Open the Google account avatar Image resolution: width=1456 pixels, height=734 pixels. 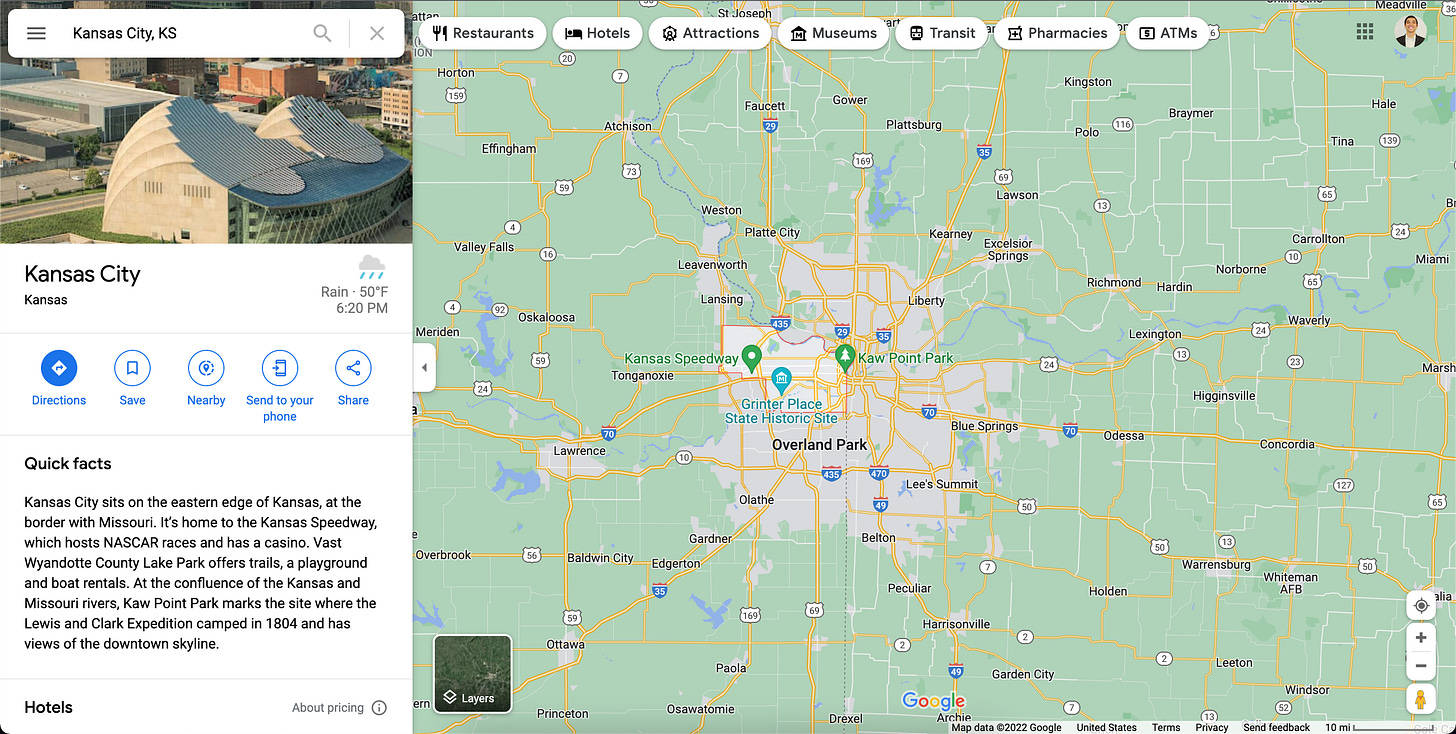pos(1411,32)
